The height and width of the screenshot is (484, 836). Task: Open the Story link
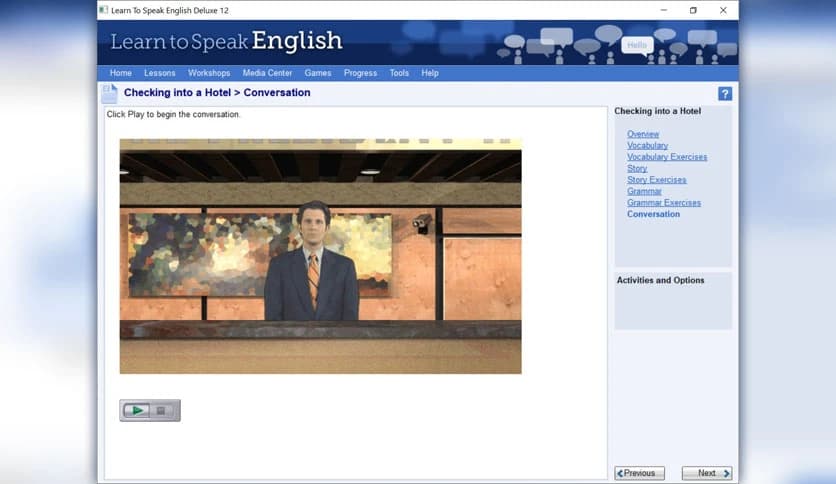click(x=637, y=168)
